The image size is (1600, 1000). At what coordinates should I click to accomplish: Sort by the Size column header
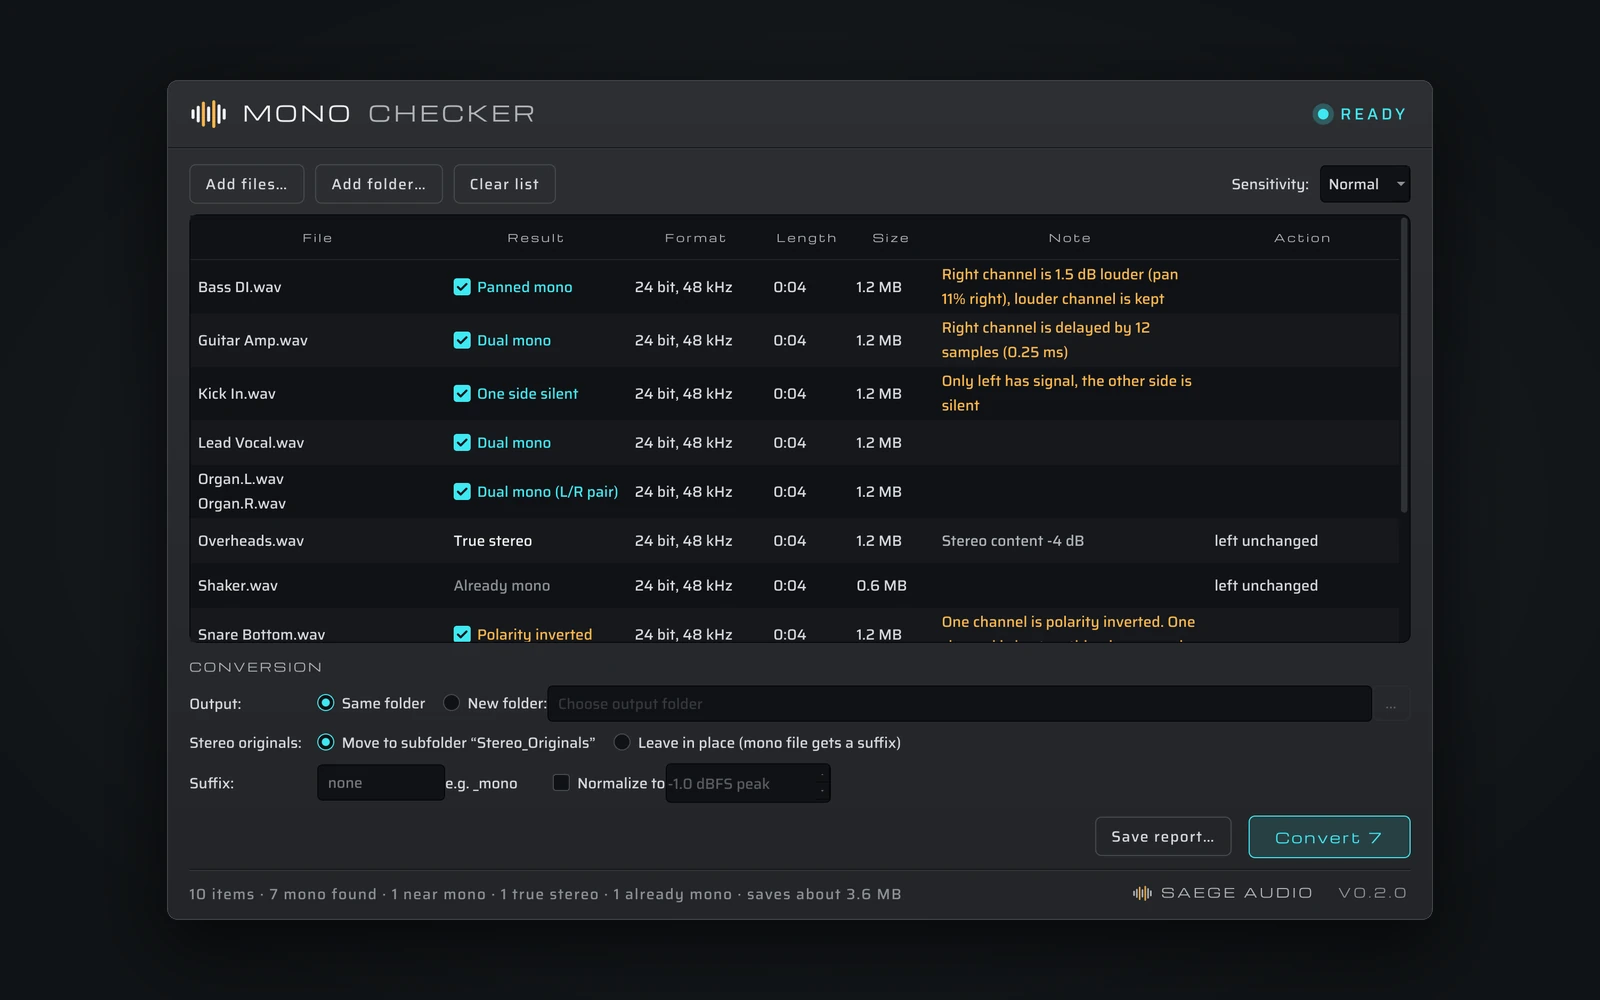tap(890, 238)
